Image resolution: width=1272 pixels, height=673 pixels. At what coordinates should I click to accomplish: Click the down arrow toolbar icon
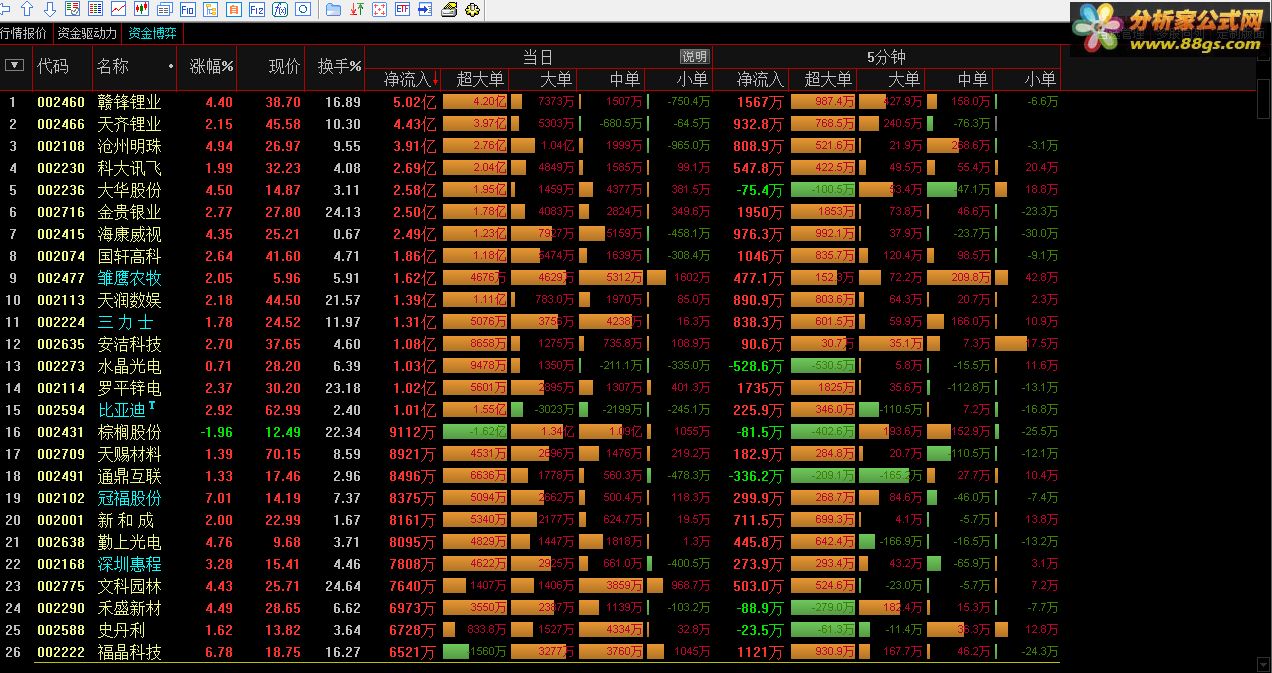coord(50,9)
